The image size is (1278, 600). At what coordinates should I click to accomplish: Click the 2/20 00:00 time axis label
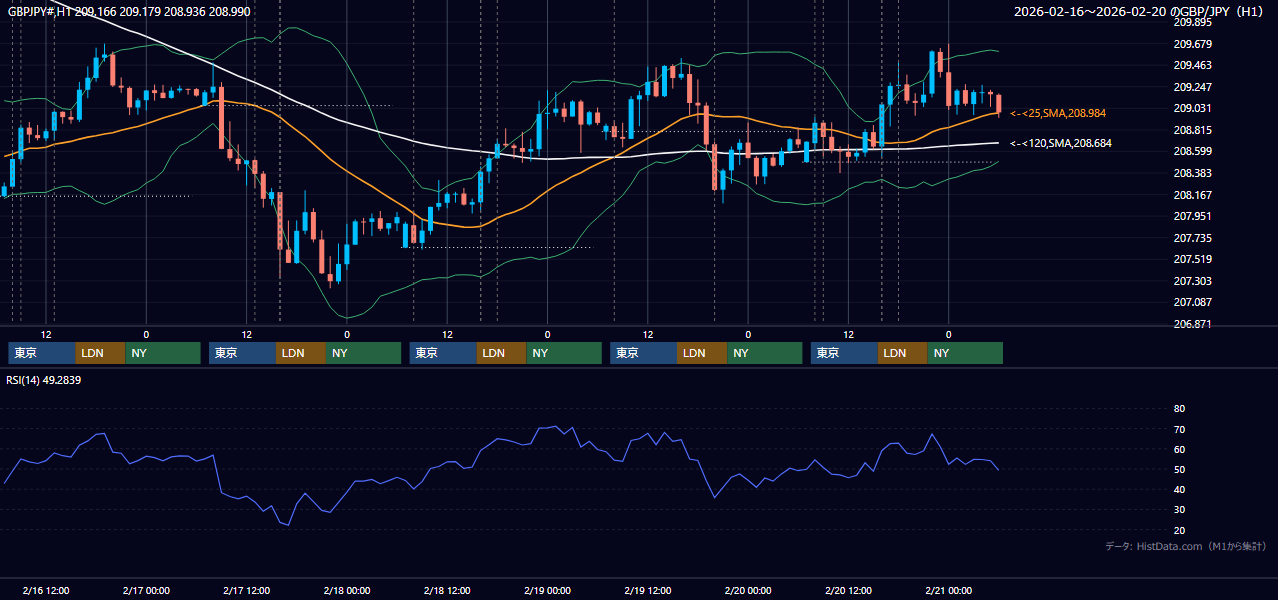748,591
